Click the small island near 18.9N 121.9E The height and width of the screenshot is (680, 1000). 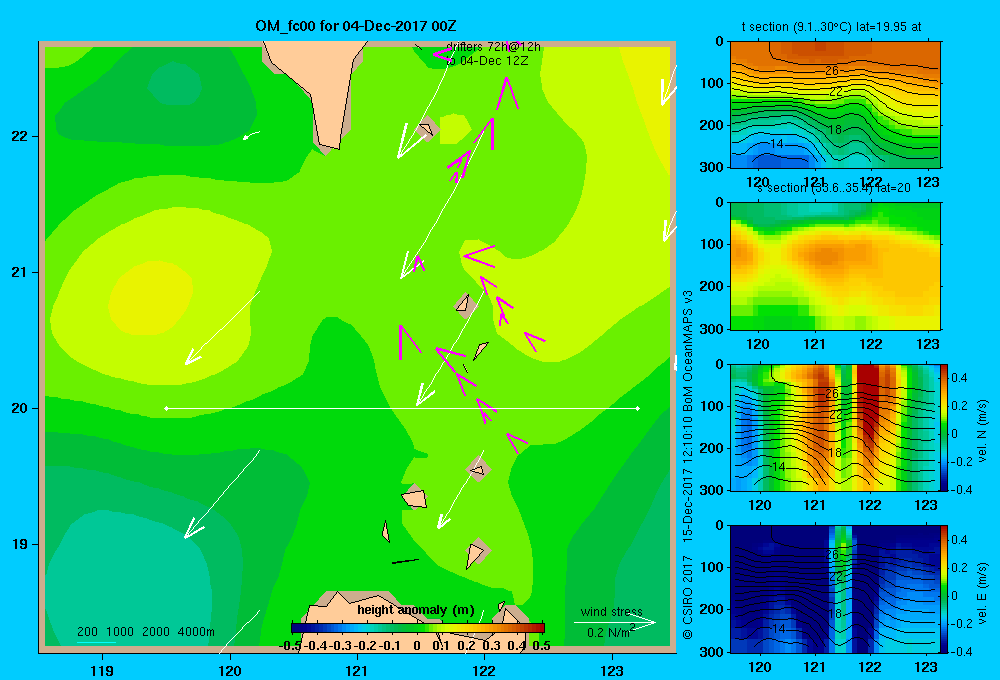476,554
